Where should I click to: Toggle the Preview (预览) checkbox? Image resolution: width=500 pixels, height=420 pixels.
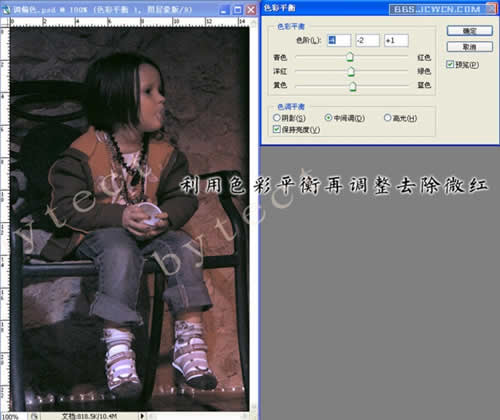point(450,64)
